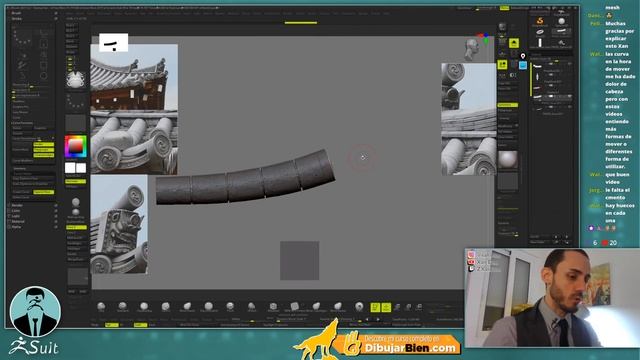This screenshot has width=640, height=360.
Task: Click the viewer count '20' below the chat
Action: click(x=613, y=242)
